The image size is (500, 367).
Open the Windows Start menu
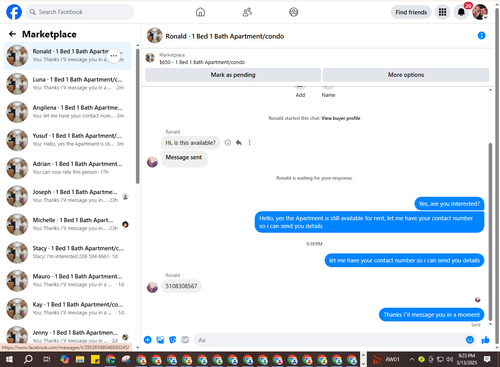(9, 359)
